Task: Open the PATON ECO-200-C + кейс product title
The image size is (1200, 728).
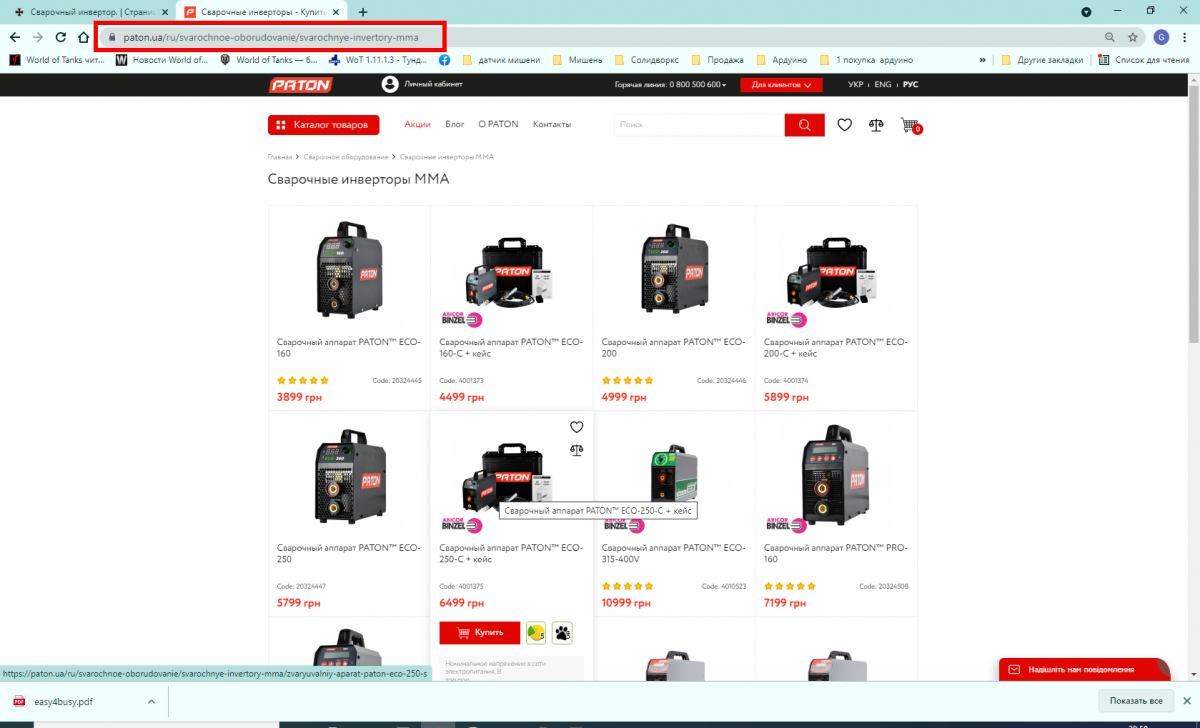Action: [835, 347]
